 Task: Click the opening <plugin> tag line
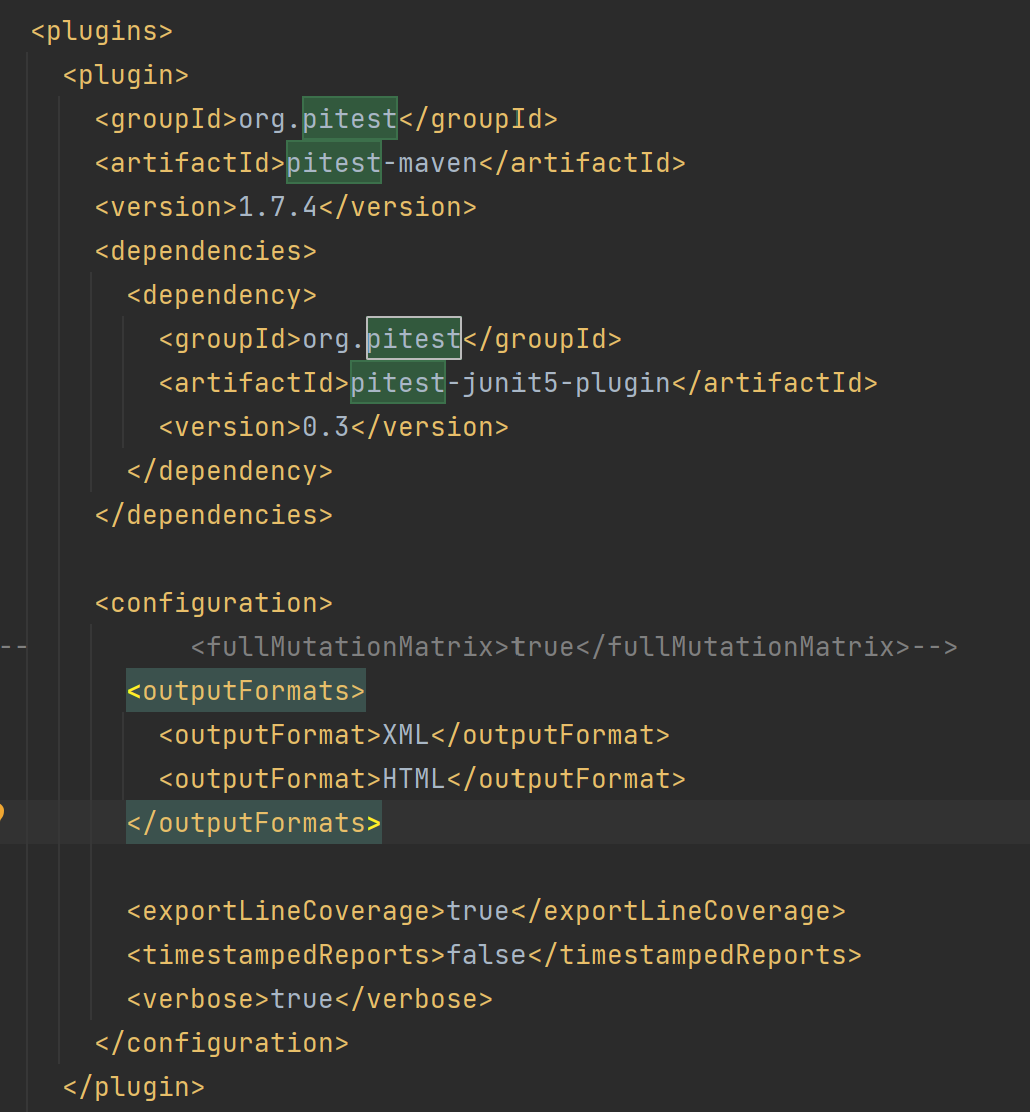(126, 75)
